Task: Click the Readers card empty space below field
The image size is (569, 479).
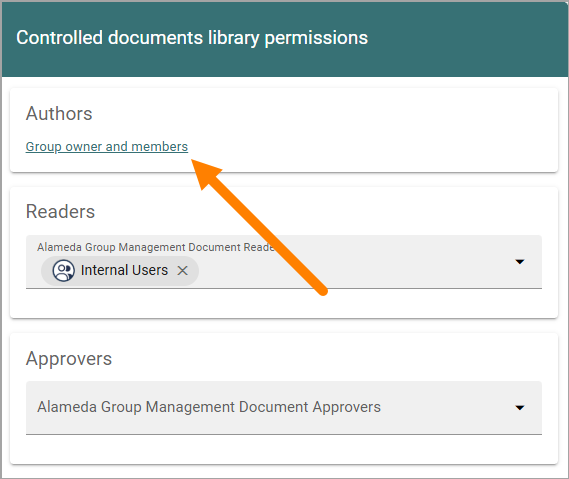Action: point(284,303)
